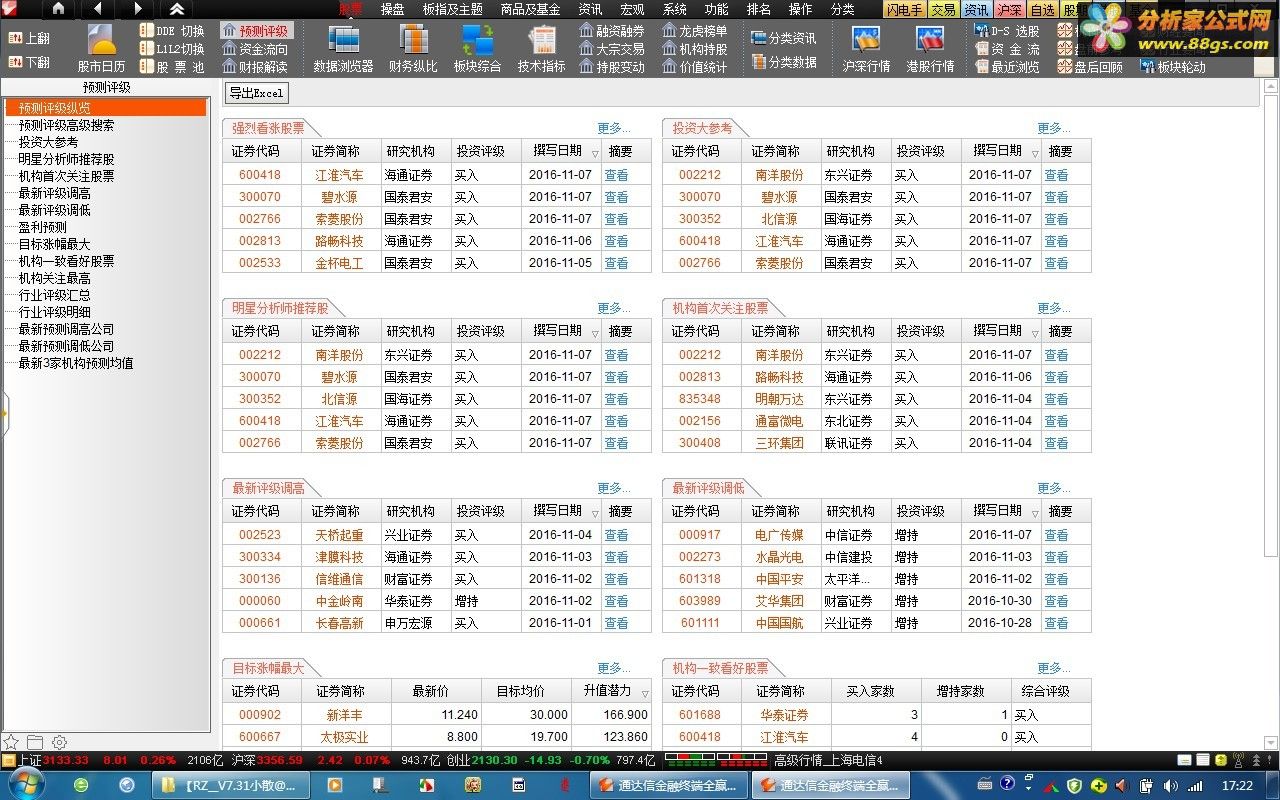Open the 商品及基金 menu

click(530, 9)
